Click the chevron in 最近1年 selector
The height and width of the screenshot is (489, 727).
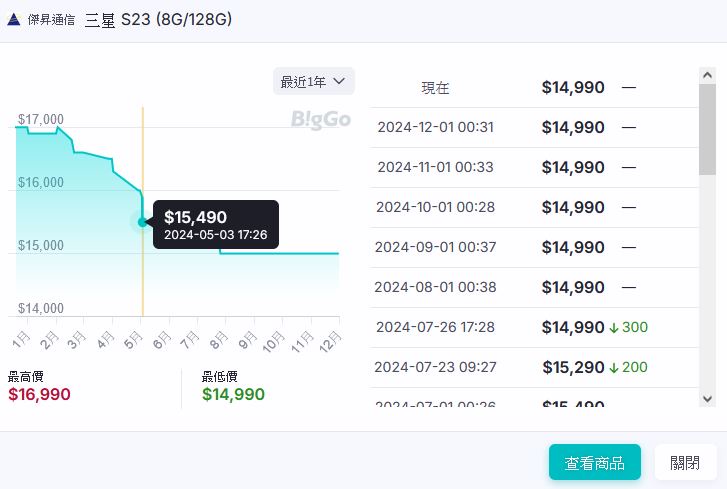click(339, 81)
